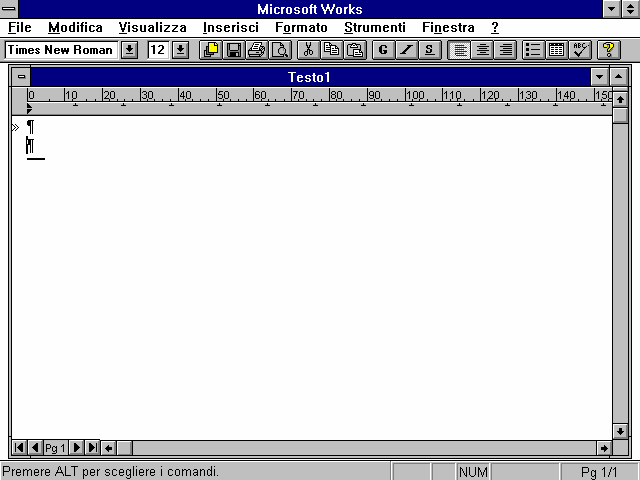Image resolution: width=640 pixels, height=480 pixels.
Task: Go to the next page button
Action: point(77,448)
